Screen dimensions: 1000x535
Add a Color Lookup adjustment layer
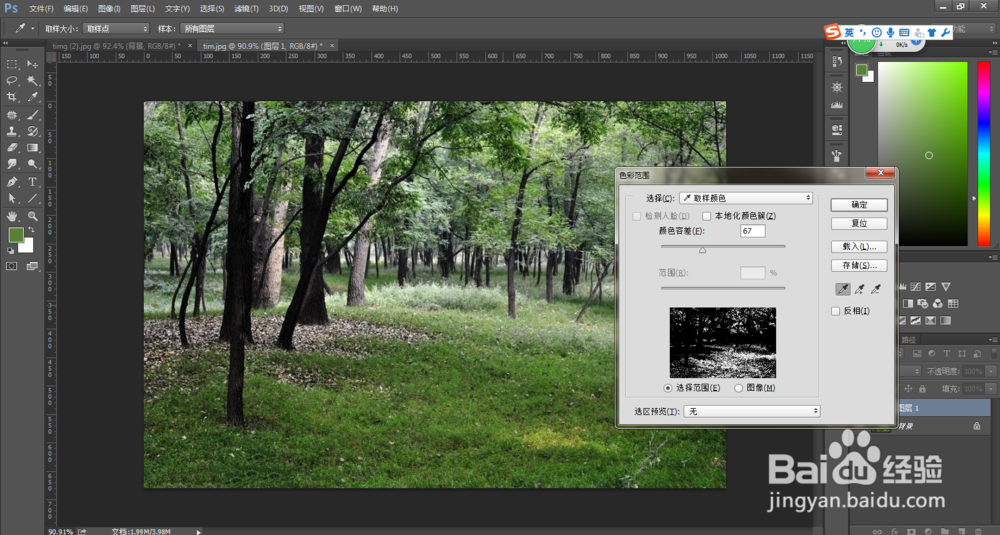tap(953, 304)
